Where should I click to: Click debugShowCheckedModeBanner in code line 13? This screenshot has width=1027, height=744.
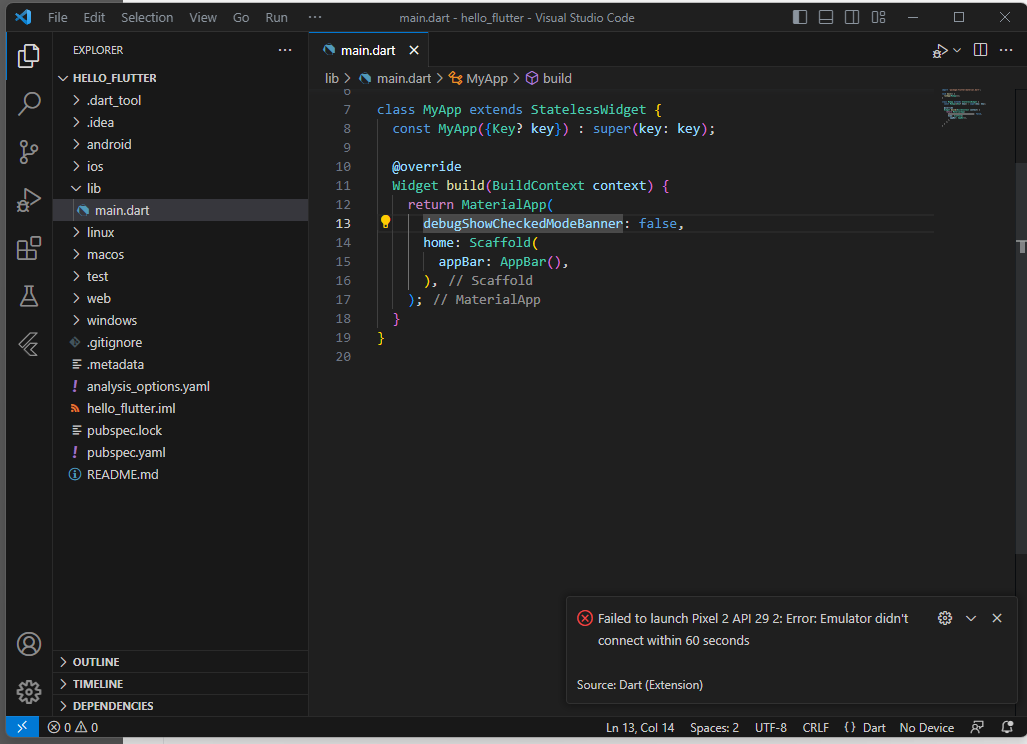coord(523,223)
